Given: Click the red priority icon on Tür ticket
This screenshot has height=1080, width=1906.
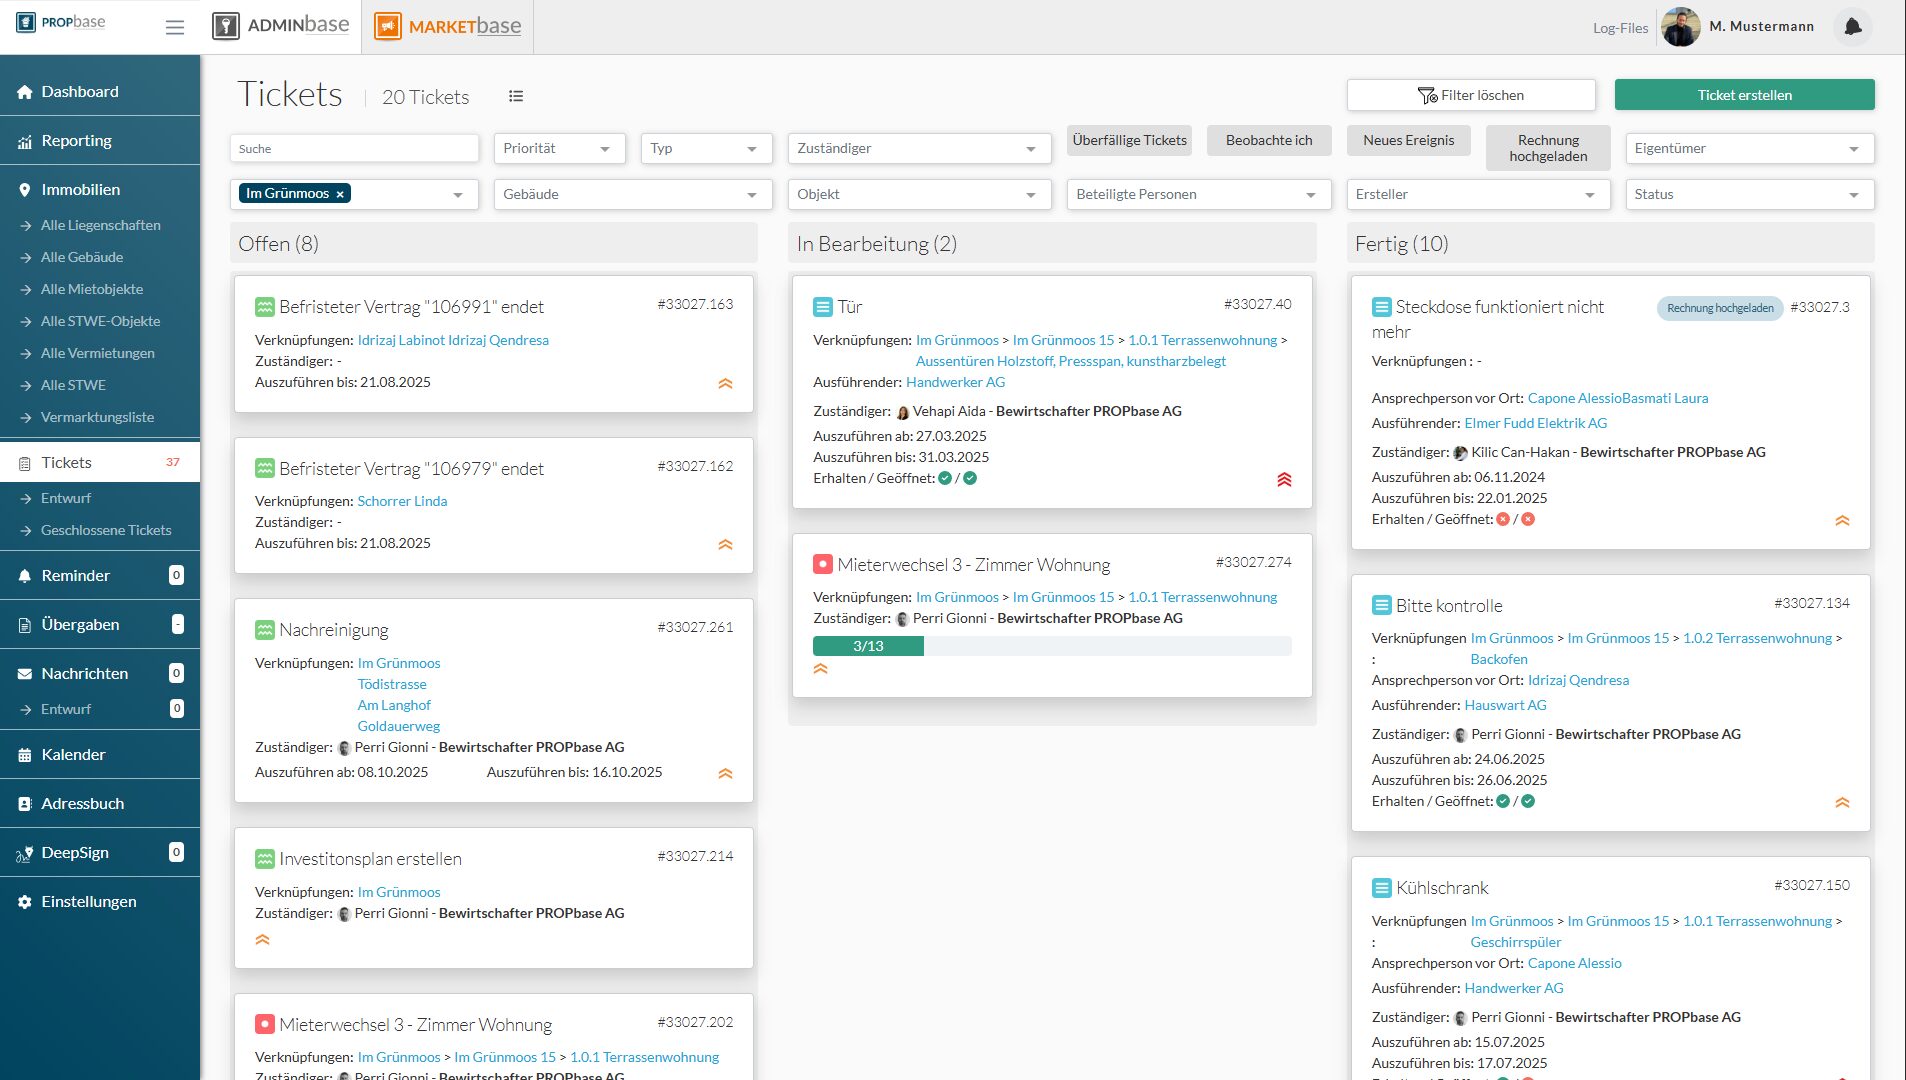Looking at the screenshot, I should (1284, 480).
